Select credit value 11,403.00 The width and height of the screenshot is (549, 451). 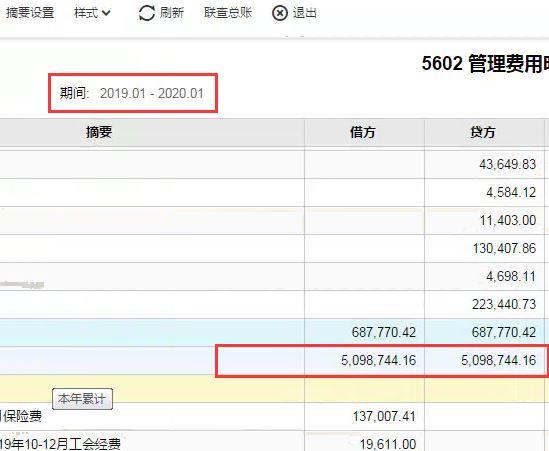508,220
